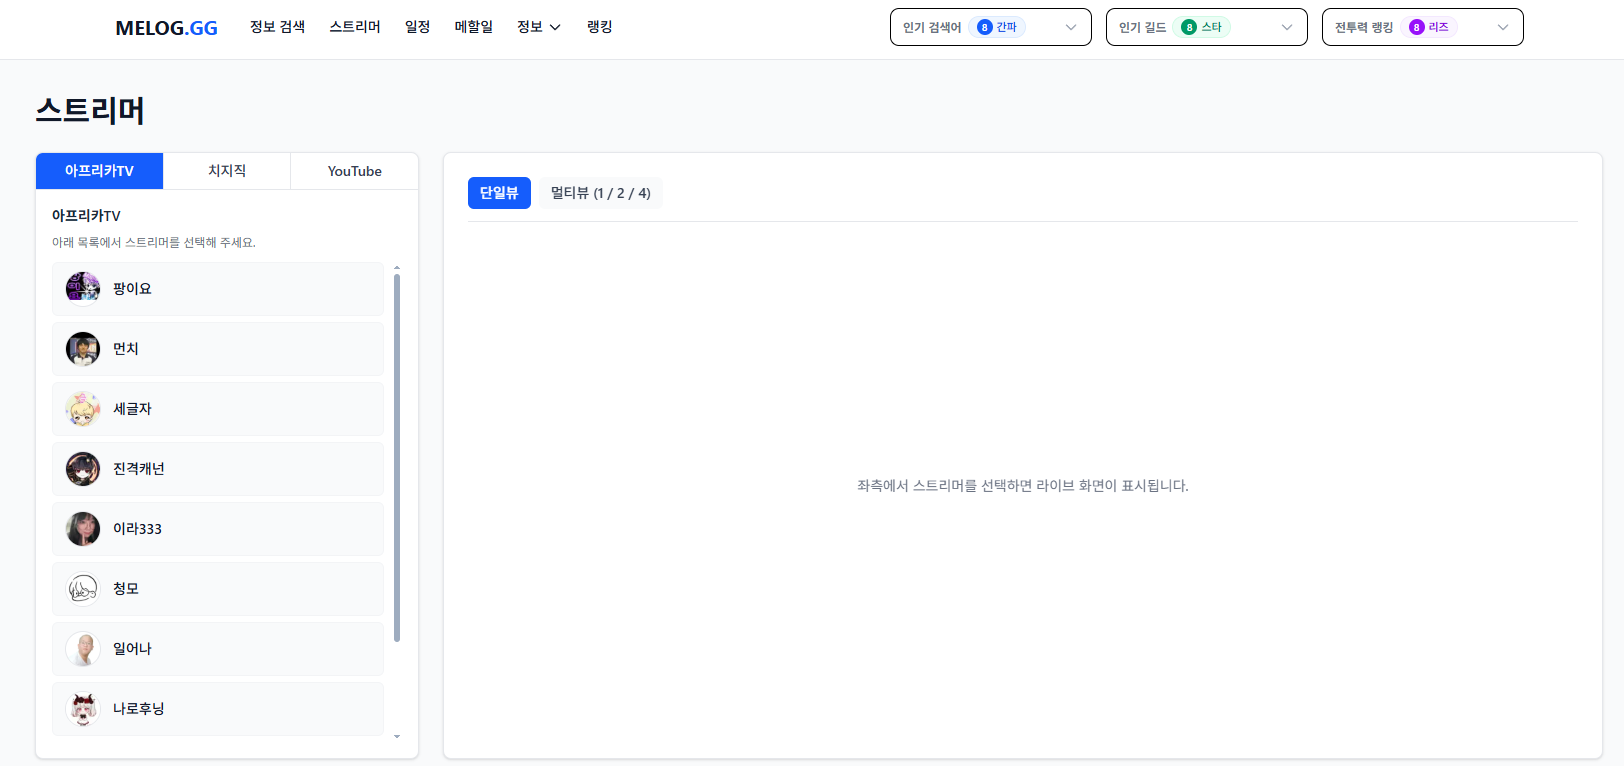Open the MELOG.GG home logo

[166, 28]
